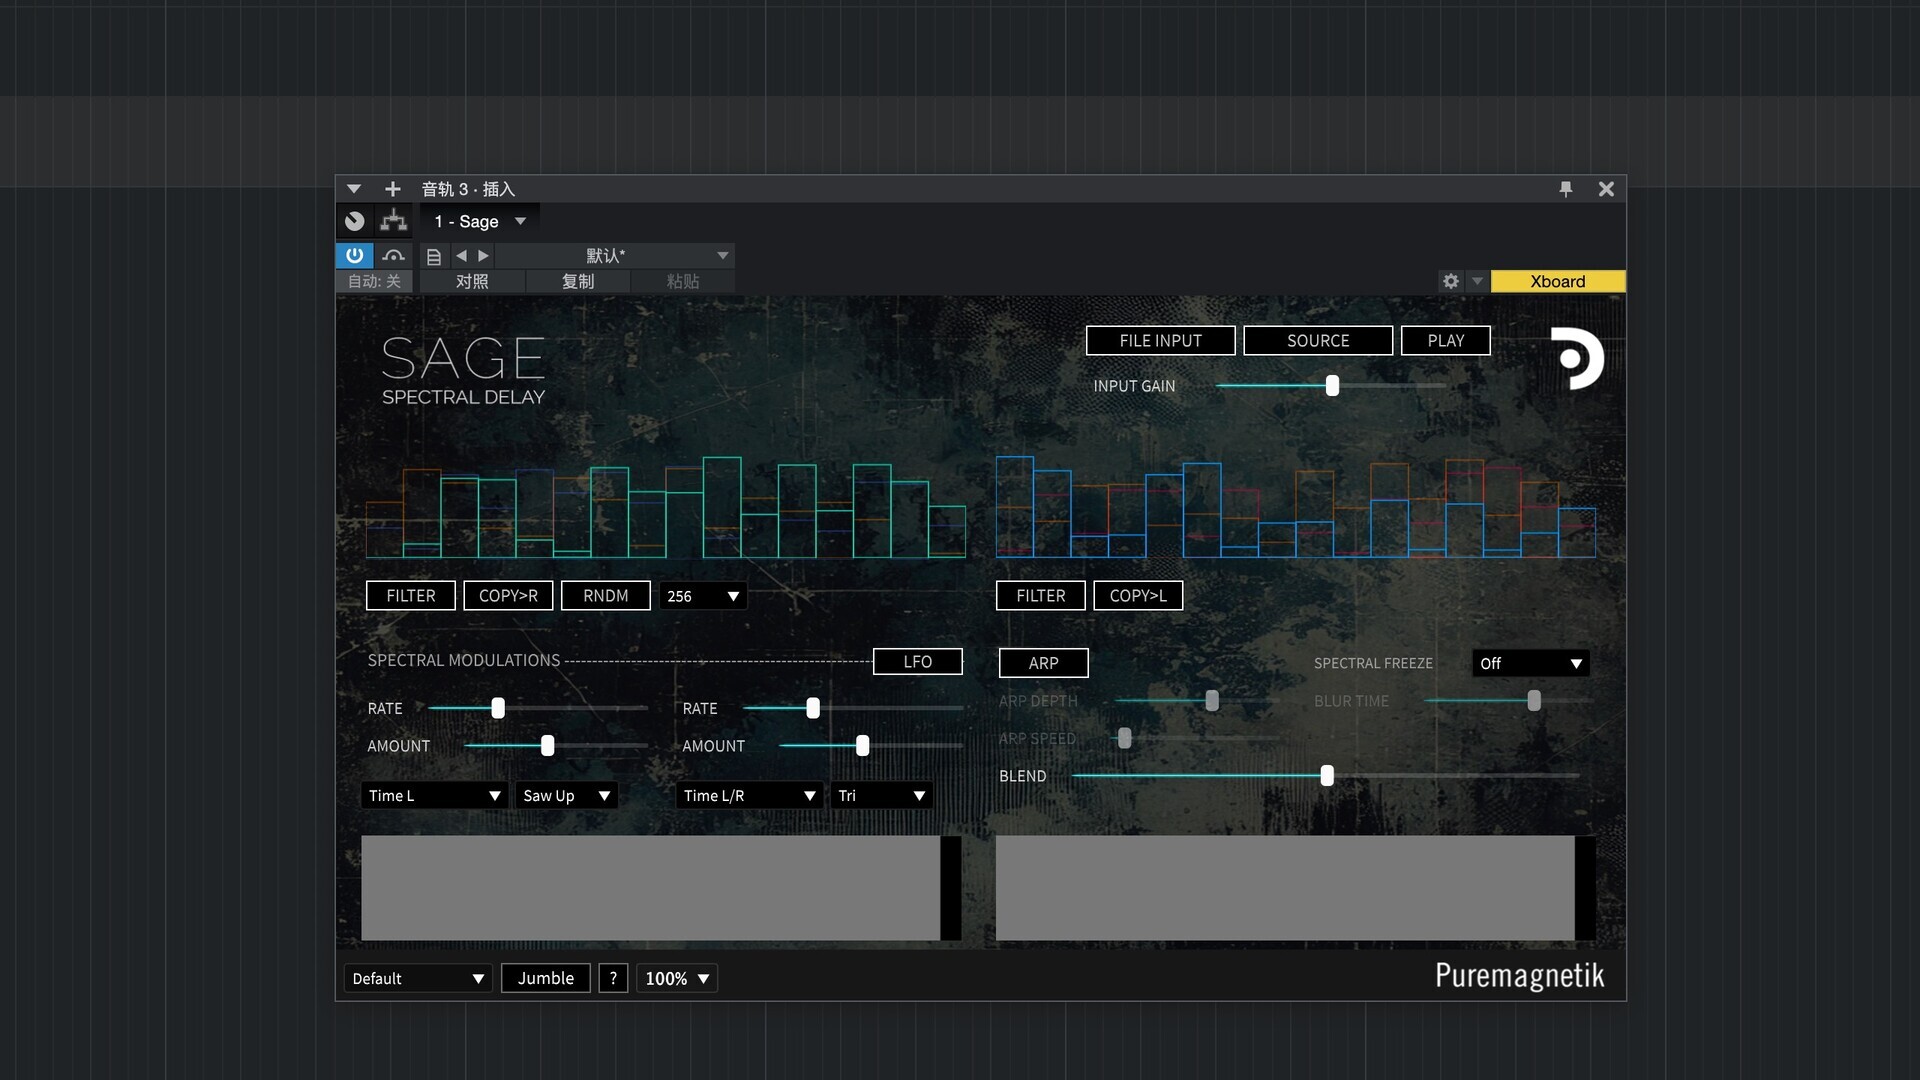Viewport: 1920px width, 1080px height.
Task: Click the Puremagnetik circular logo icon
Action: coord(1577,358)
